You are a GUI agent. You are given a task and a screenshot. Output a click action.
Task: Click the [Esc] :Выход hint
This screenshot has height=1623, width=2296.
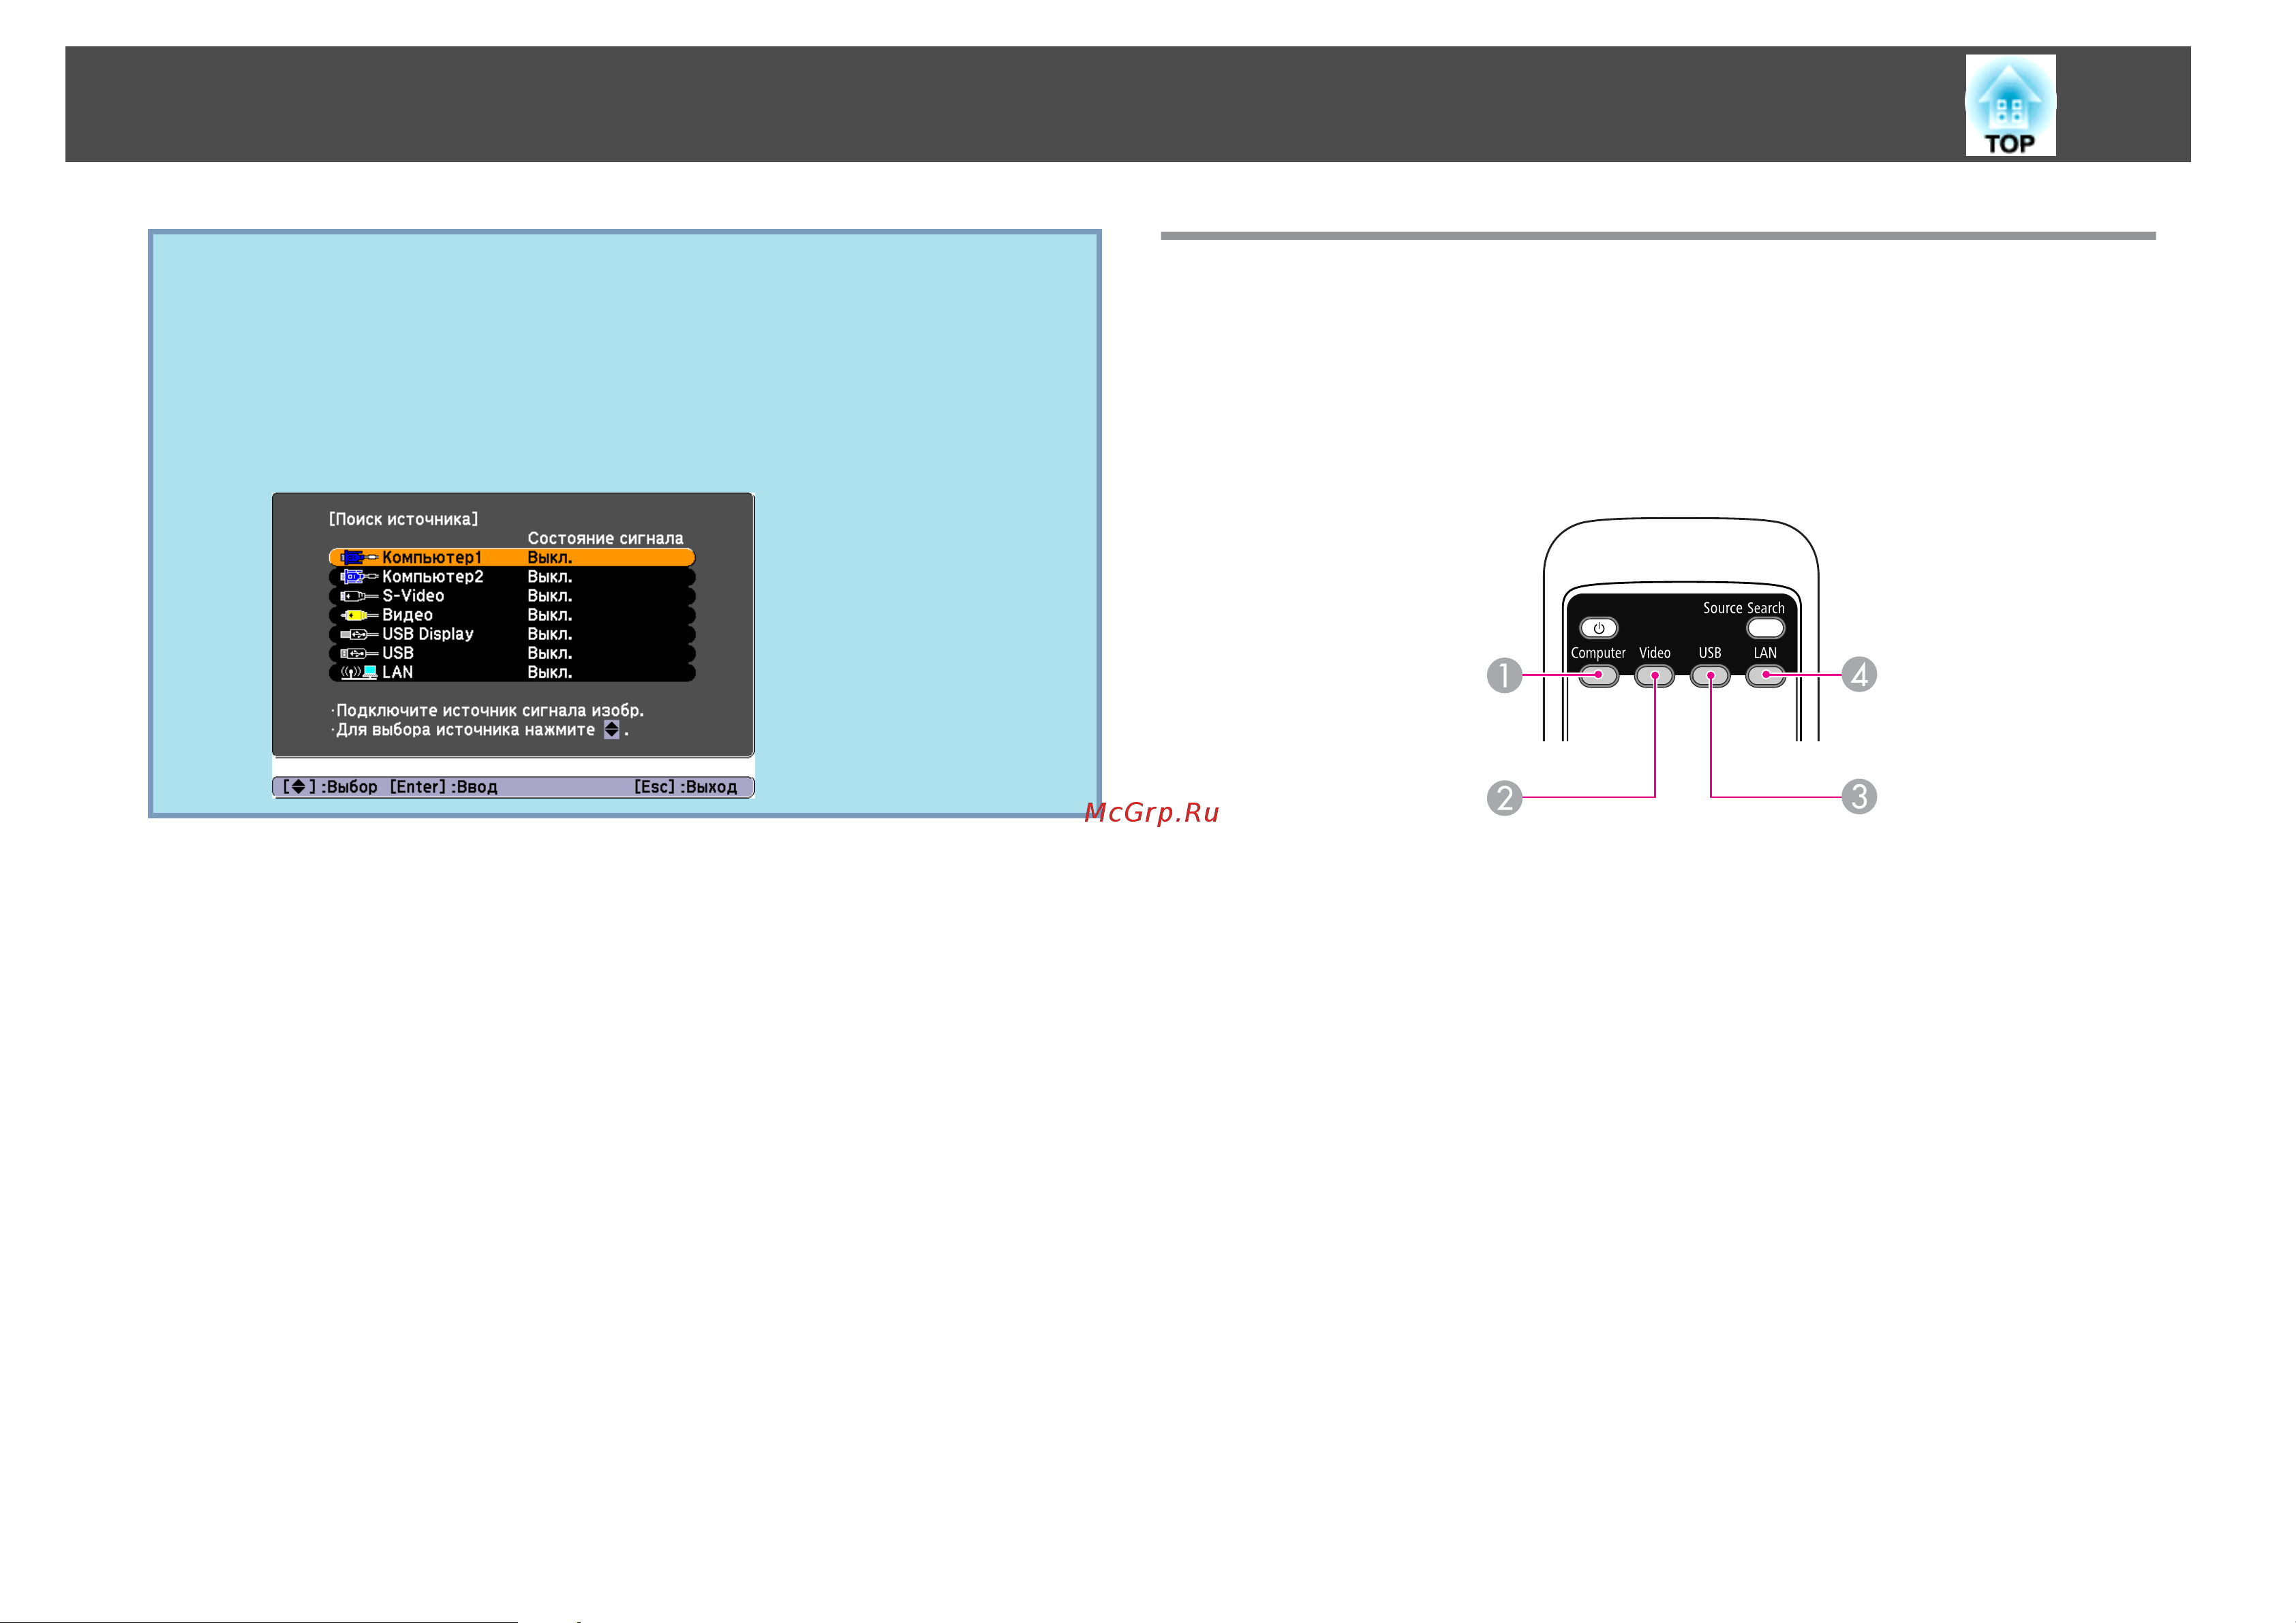685,787
